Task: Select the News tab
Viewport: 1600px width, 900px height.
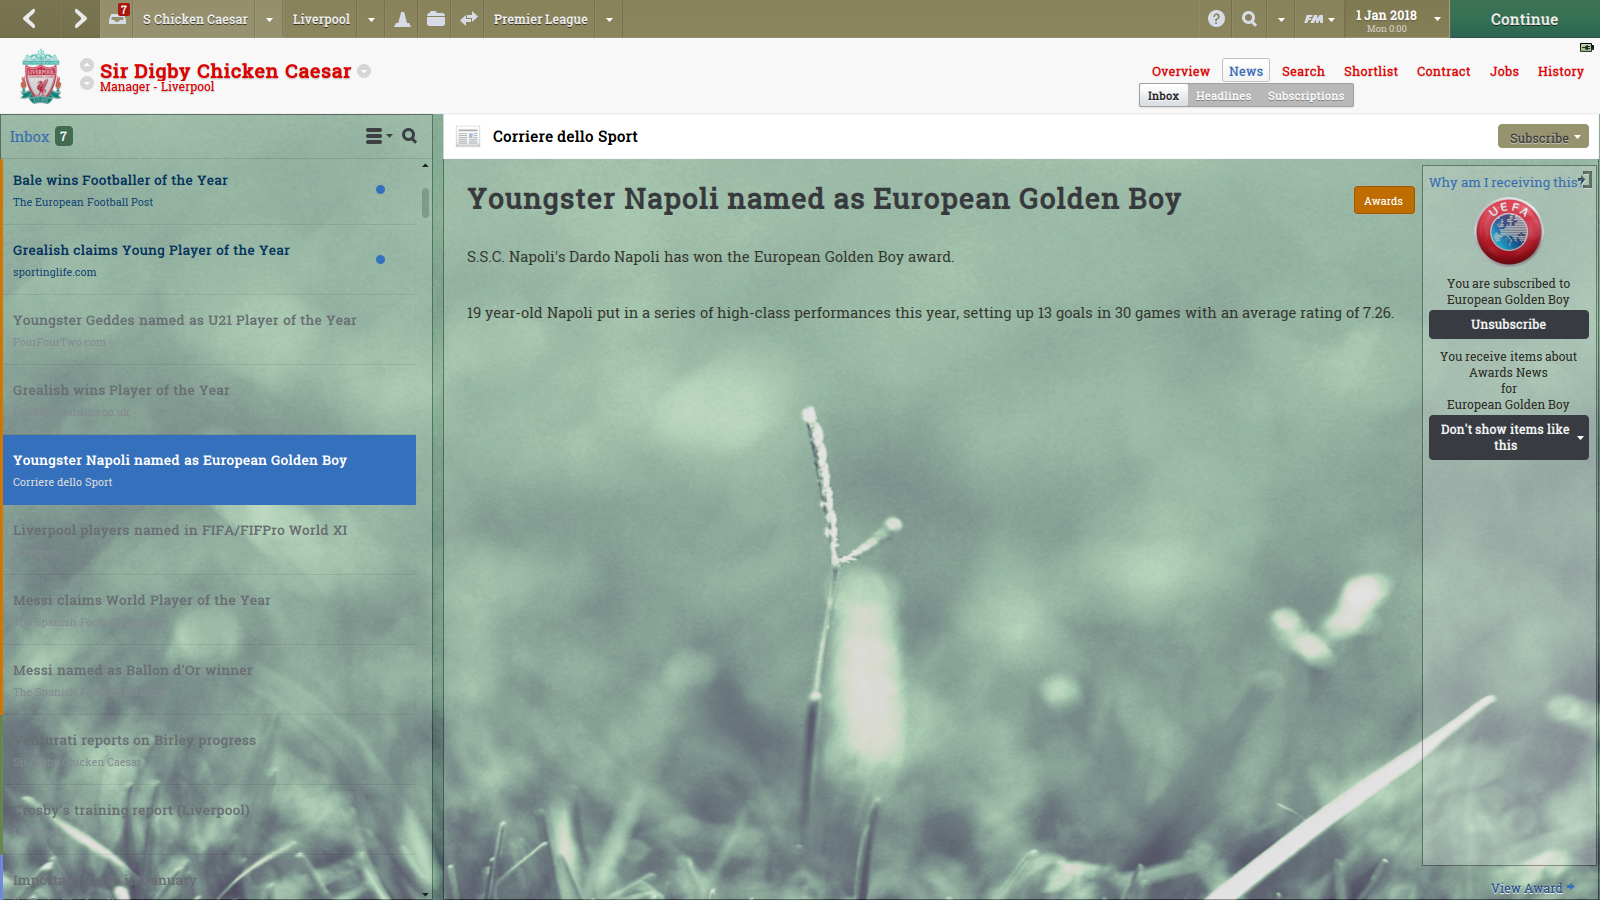Action: tap(1246, 71)
